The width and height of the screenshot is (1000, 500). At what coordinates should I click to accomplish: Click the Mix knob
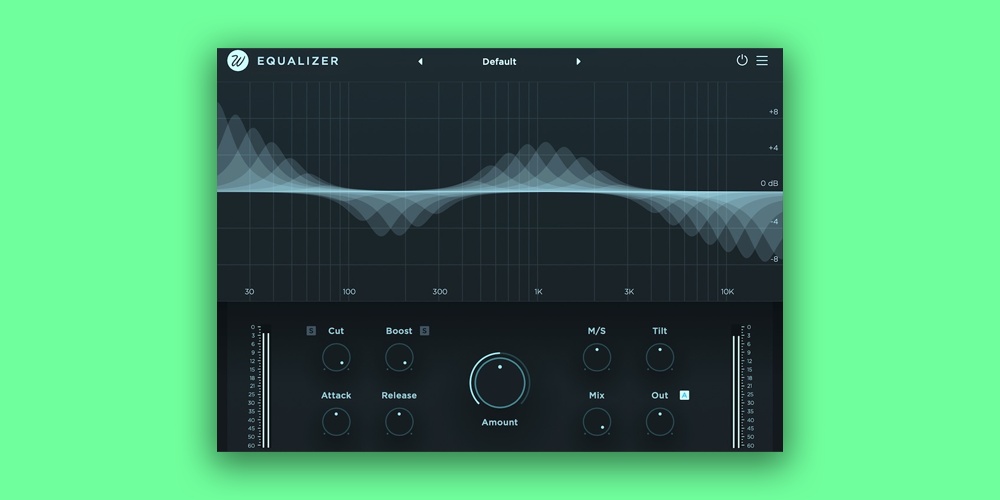click(x=597, y=421)
